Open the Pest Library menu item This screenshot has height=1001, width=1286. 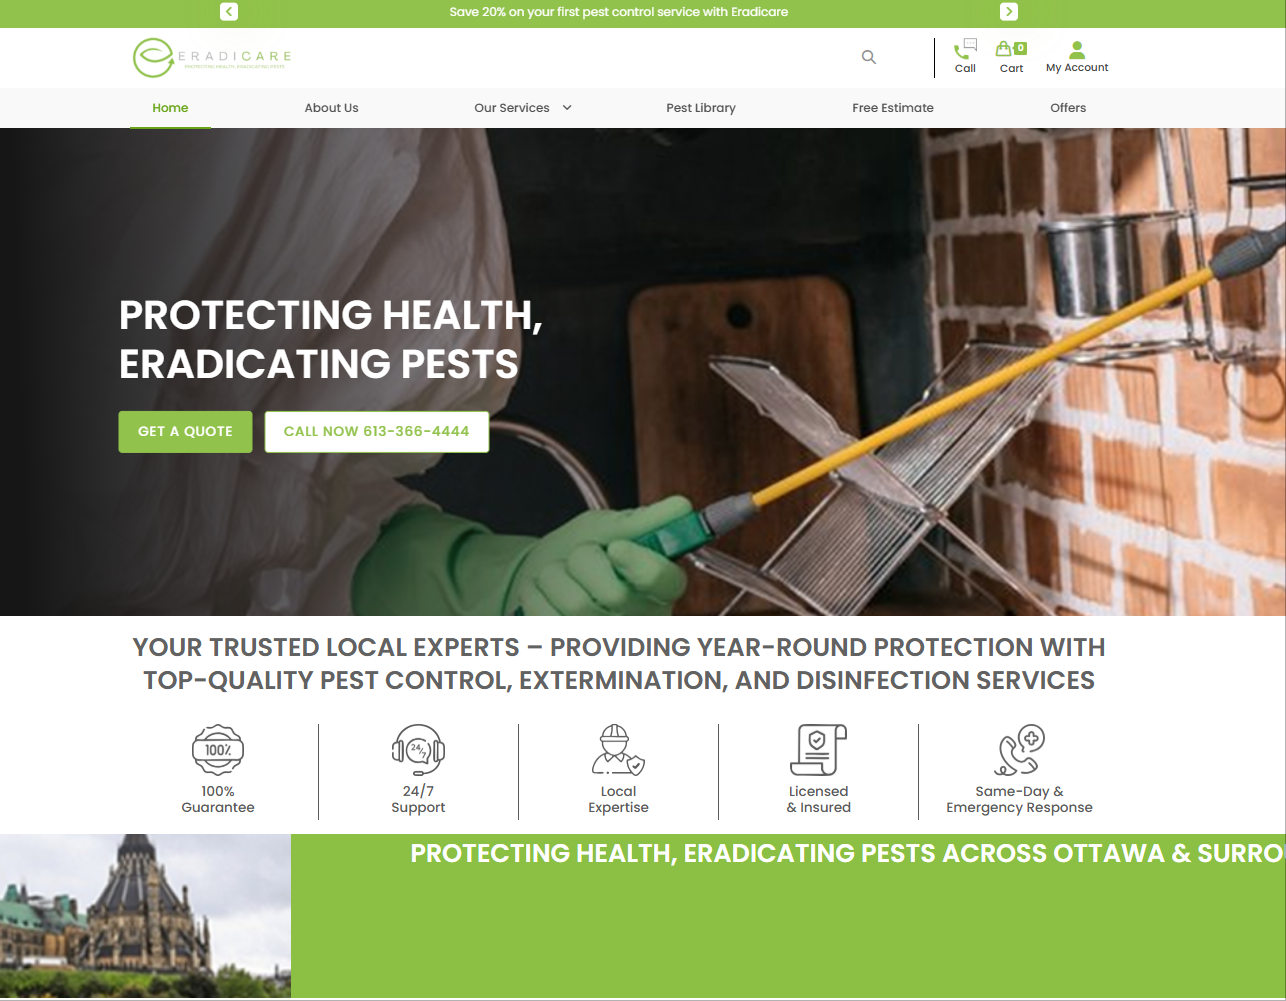(701, 108)
